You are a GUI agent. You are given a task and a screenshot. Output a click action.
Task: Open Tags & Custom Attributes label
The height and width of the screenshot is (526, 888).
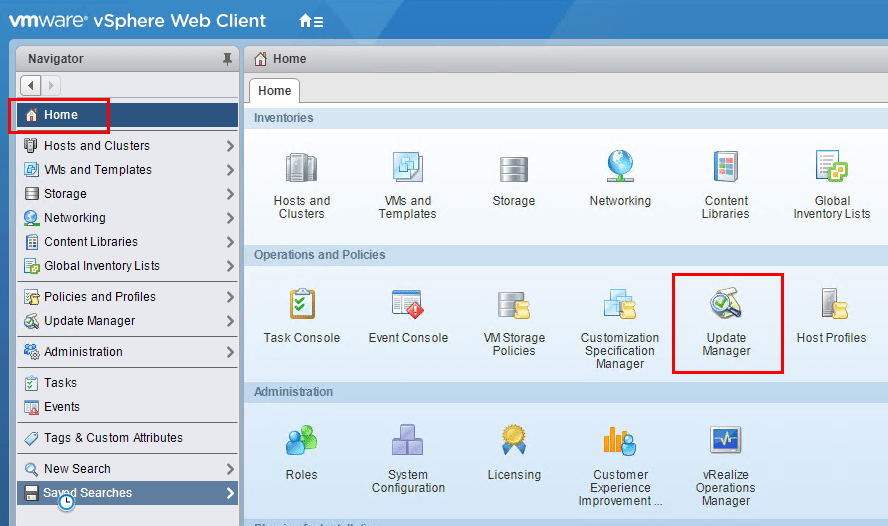coord(113,438)
